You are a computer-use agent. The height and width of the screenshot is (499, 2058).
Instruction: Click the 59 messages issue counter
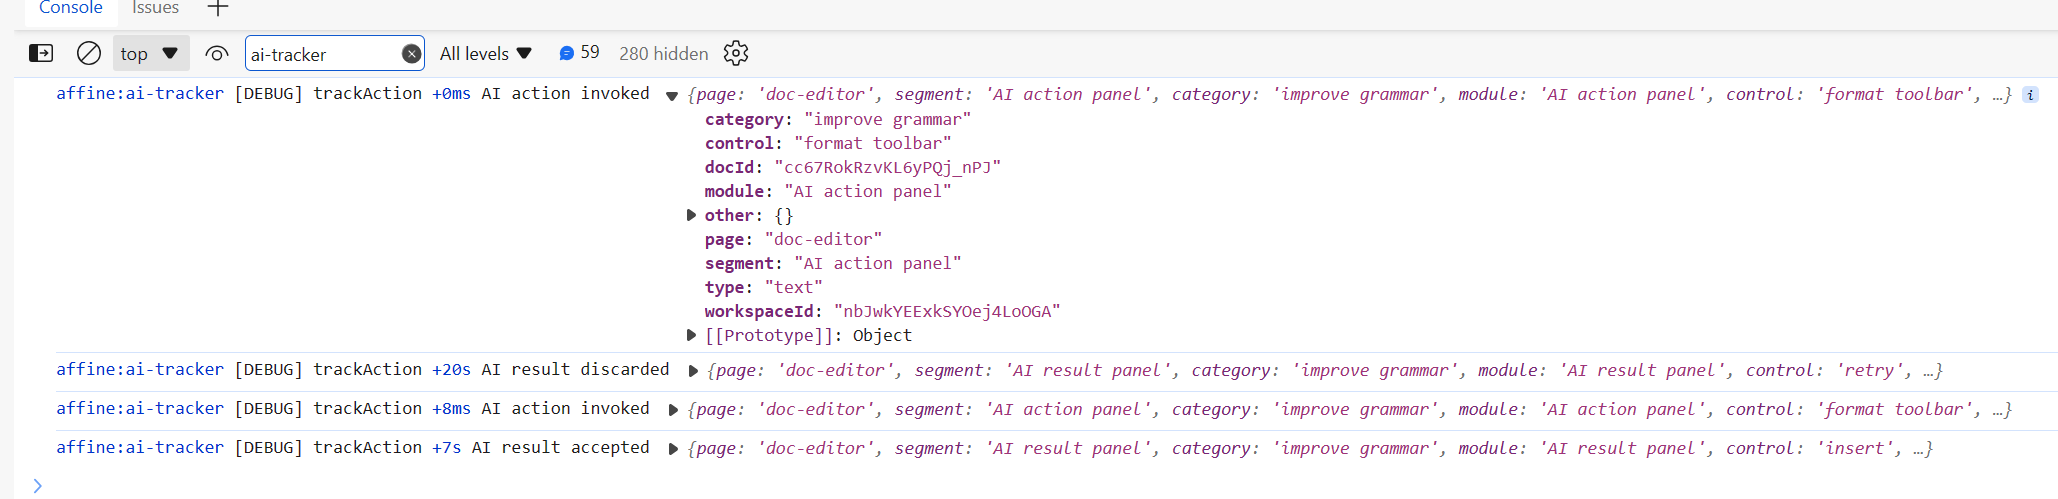[x=579, y=53]
